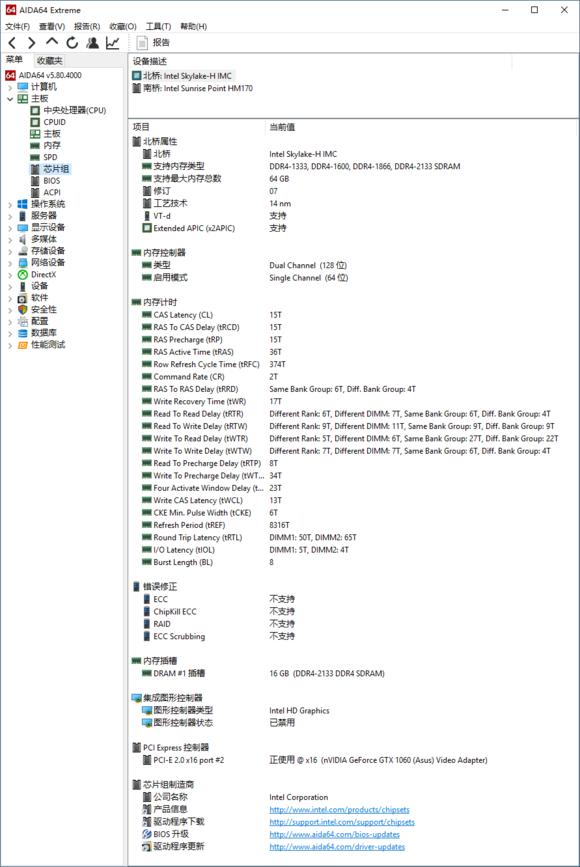580x867 pixels.
Task: Expand the 显示设备 tree node
Action: [x=10, y=227]
